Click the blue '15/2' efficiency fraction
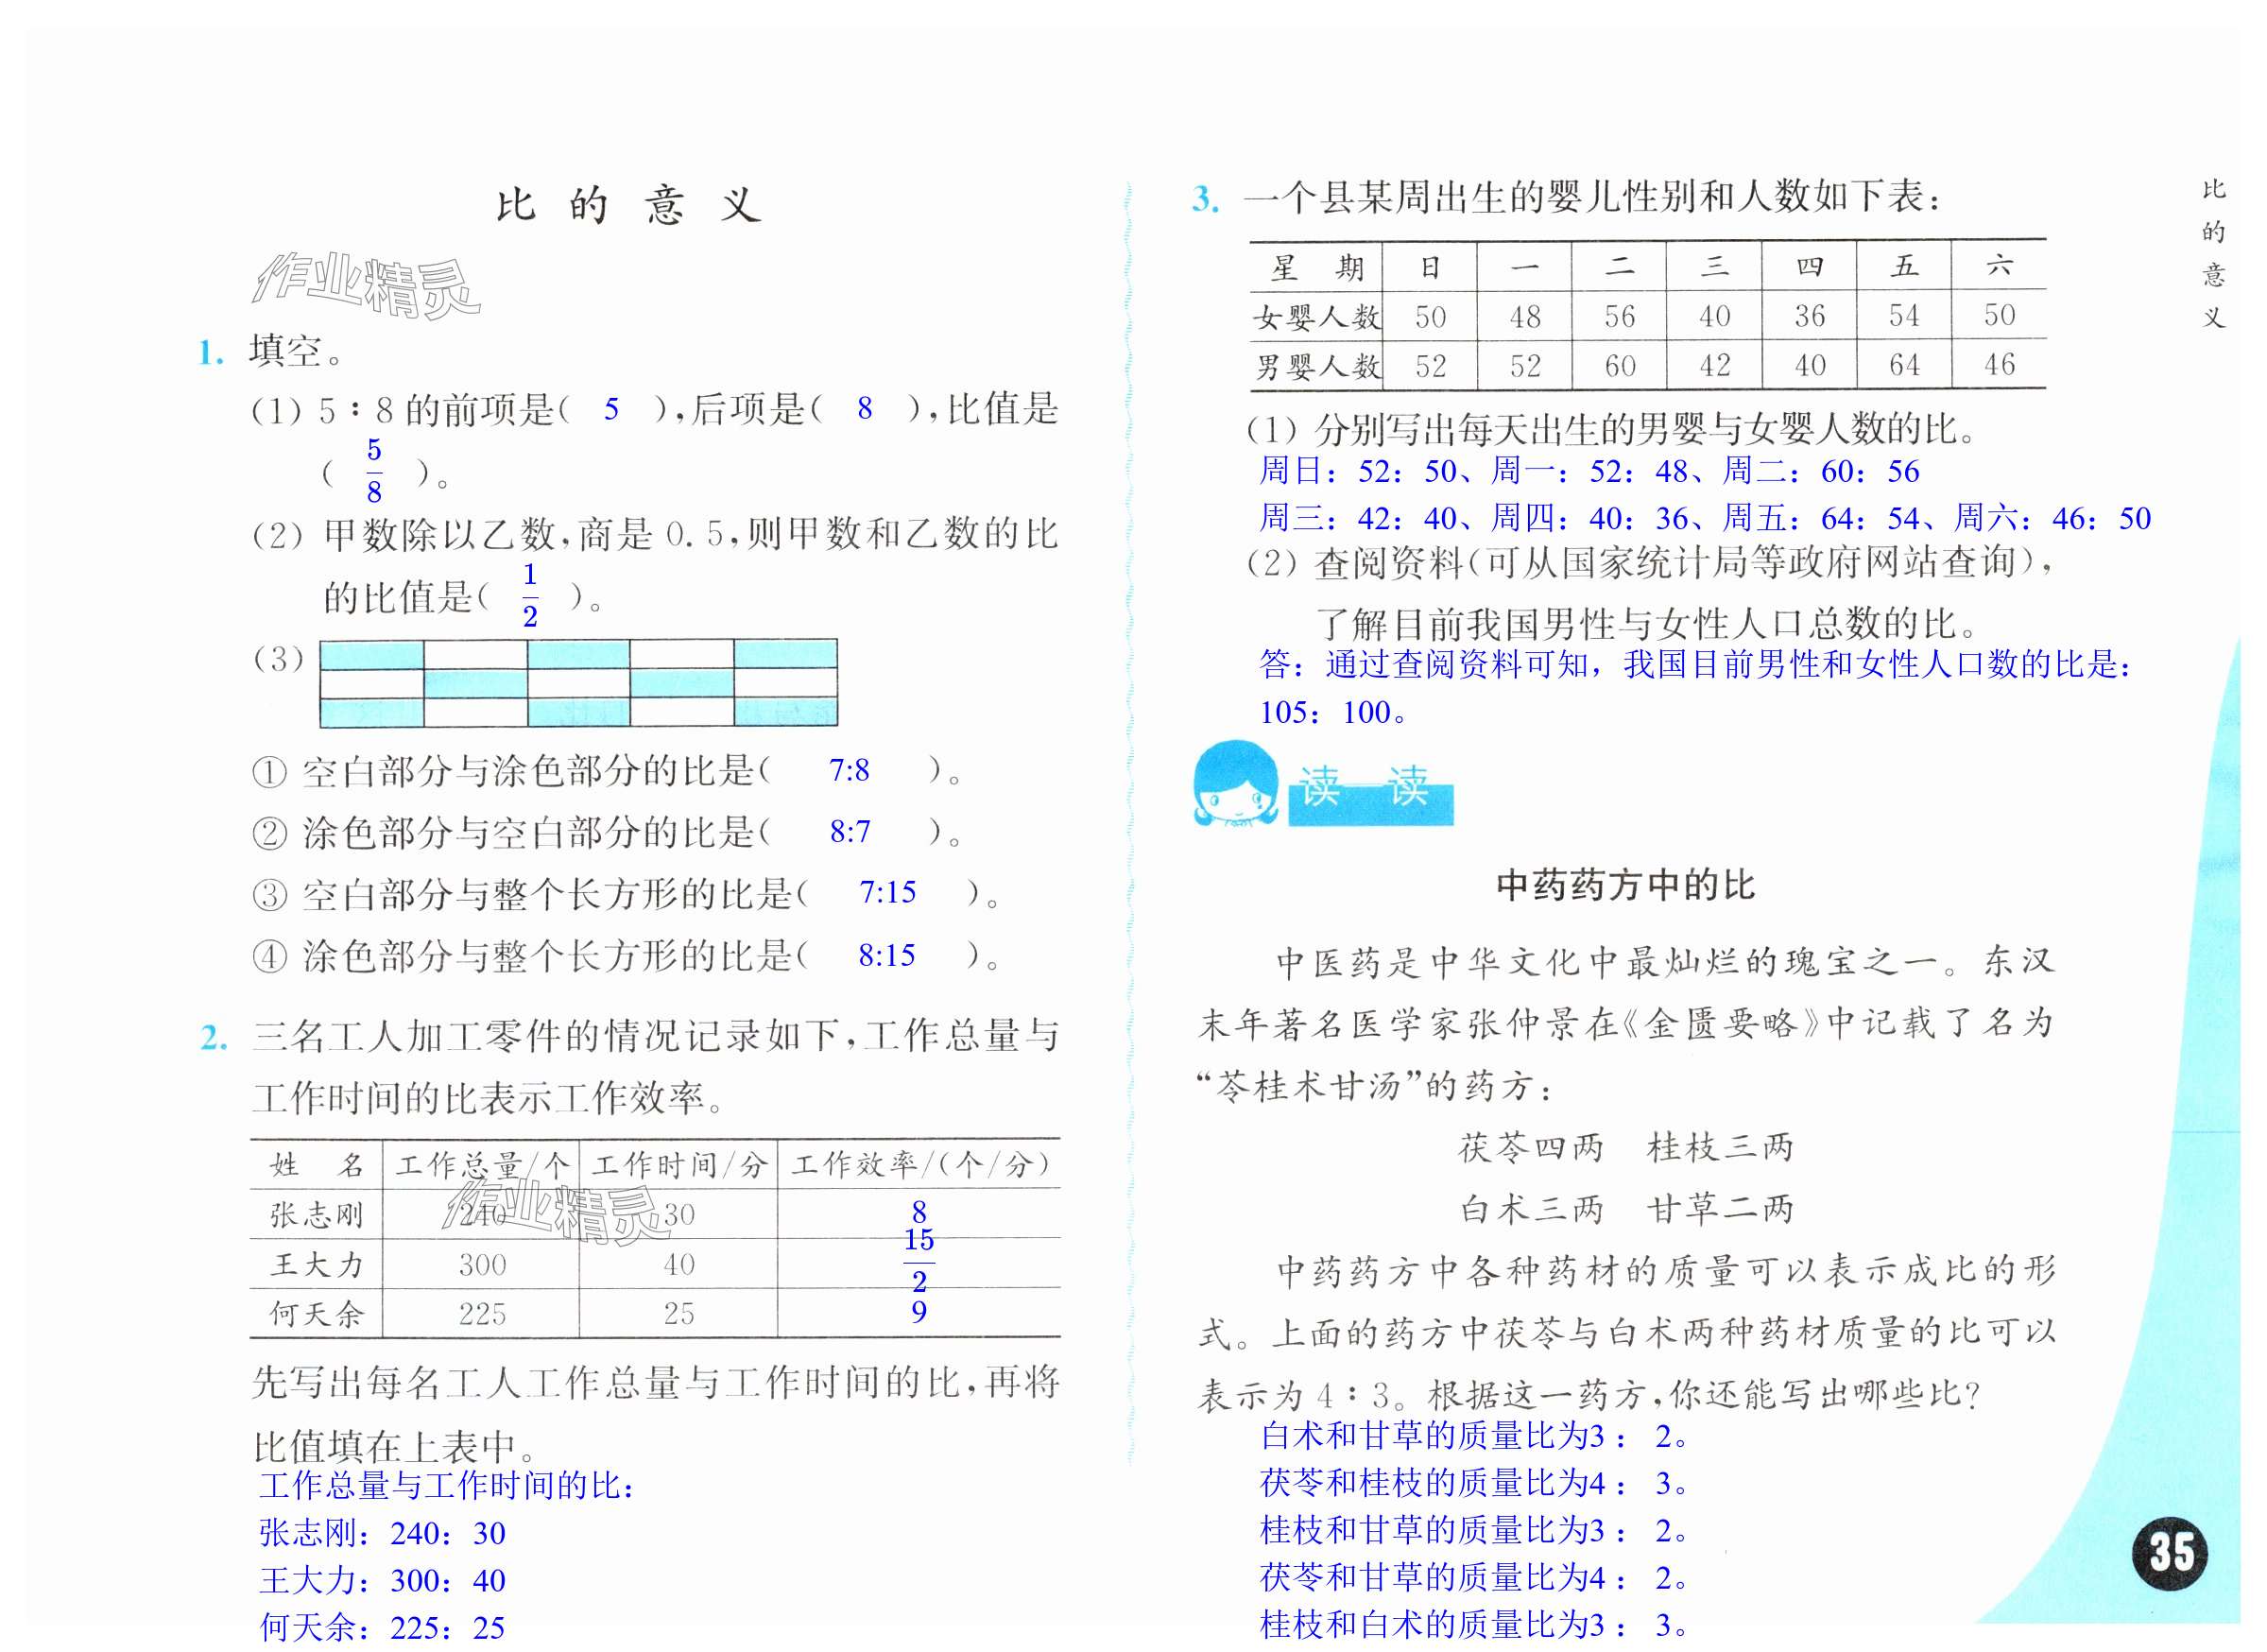The height and width of the screenshot is (1652, 2267). coord(919,1262)
